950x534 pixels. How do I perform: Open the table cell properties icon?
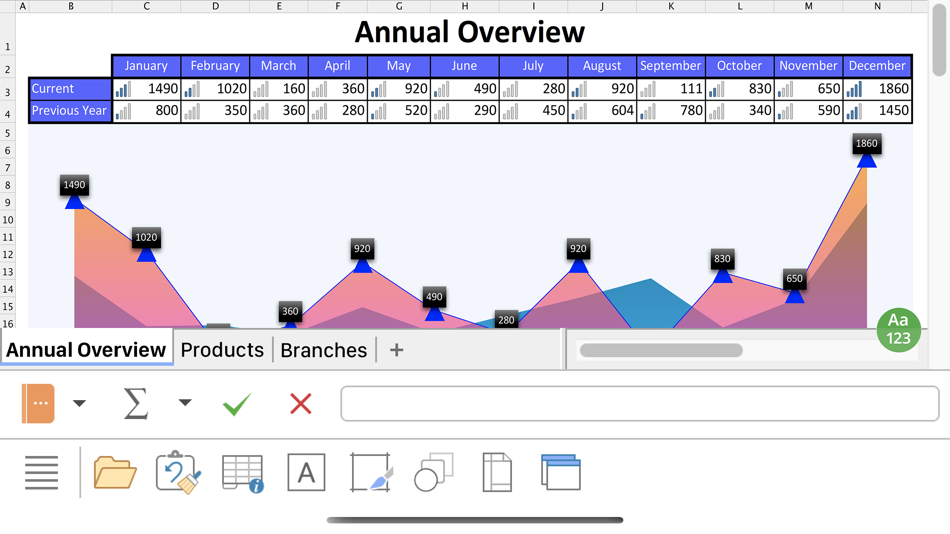click(x=242, y=473)
